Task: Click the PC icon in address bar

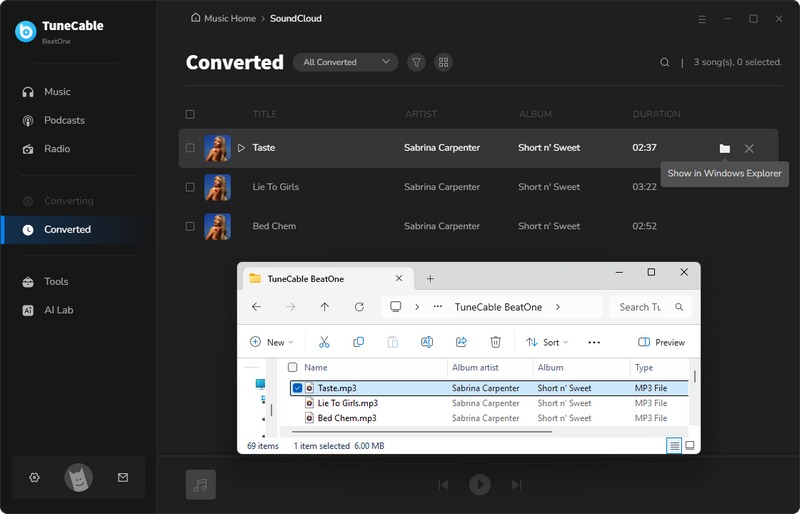Action: pyautogui.click(x=395, y=307)
